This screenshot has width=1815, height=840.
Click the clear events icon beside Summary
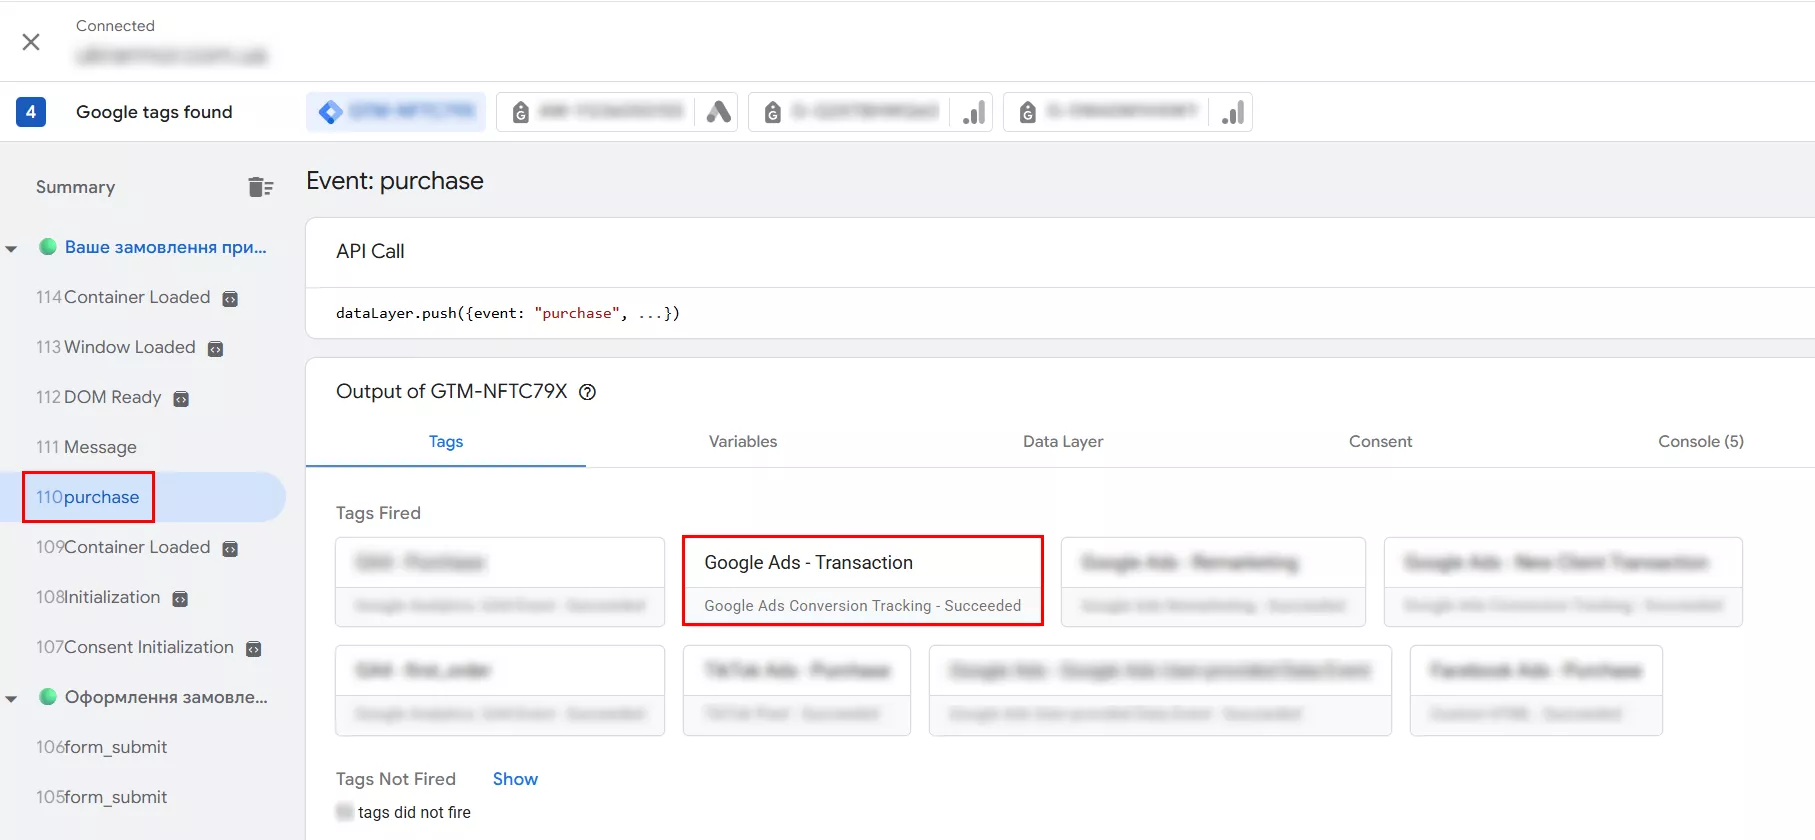coord(260,187)
